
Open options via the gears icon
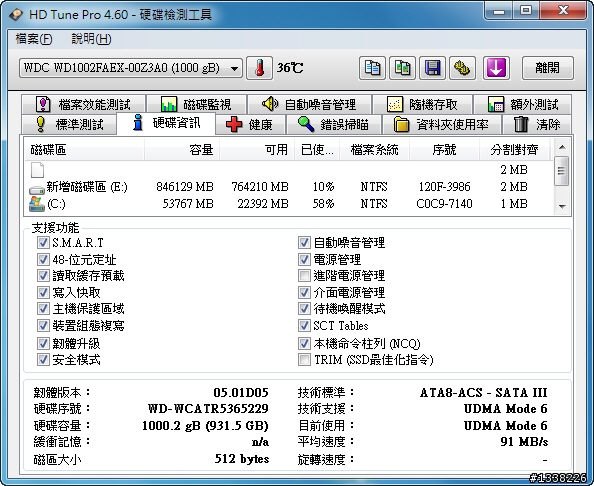tap(462, 68)
